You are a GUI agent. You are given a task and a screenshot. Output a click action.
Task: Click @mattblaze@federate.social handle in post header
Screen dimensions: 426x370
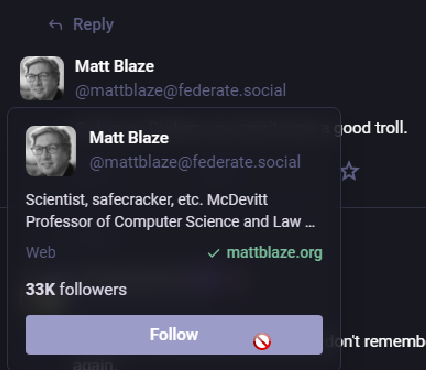(180, 91)
